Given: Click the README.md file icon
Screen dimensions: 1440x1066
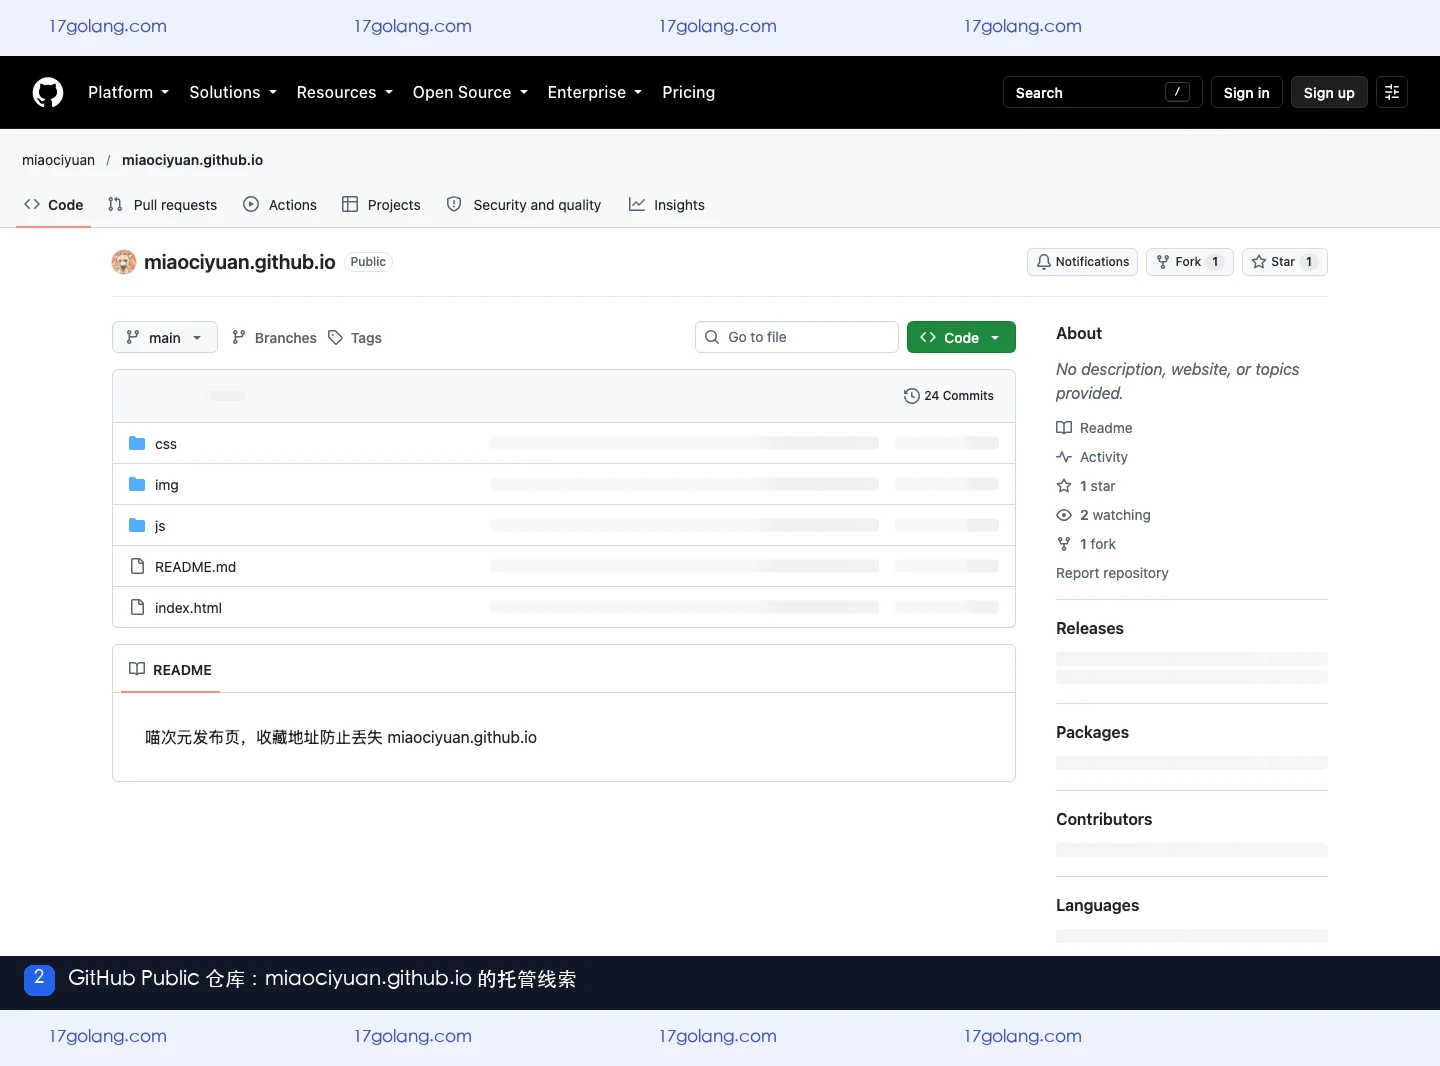Looking at the screenshot, I should coord(137,566).
